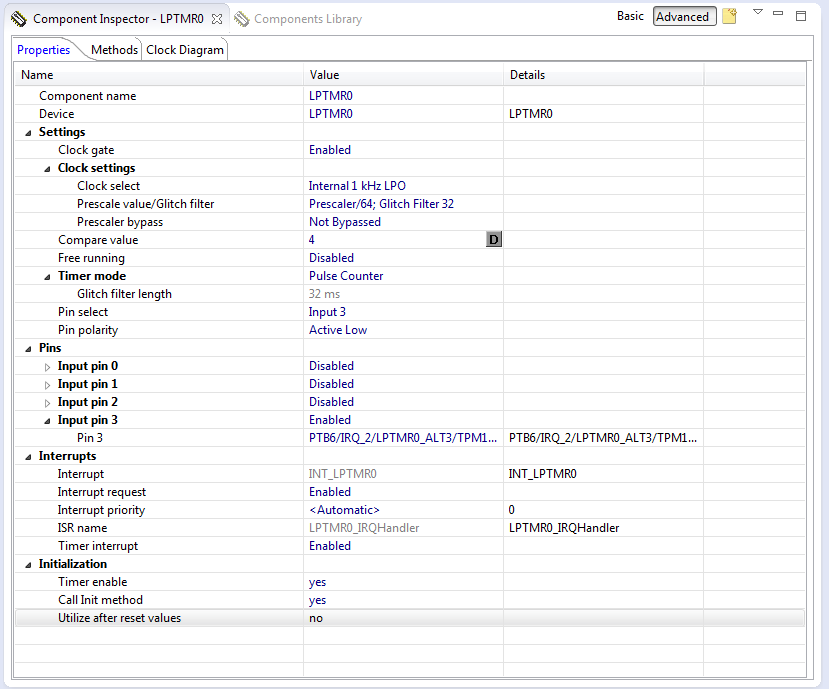Enable Free running setting
This screenshot has width=829, height=689.
331,258
